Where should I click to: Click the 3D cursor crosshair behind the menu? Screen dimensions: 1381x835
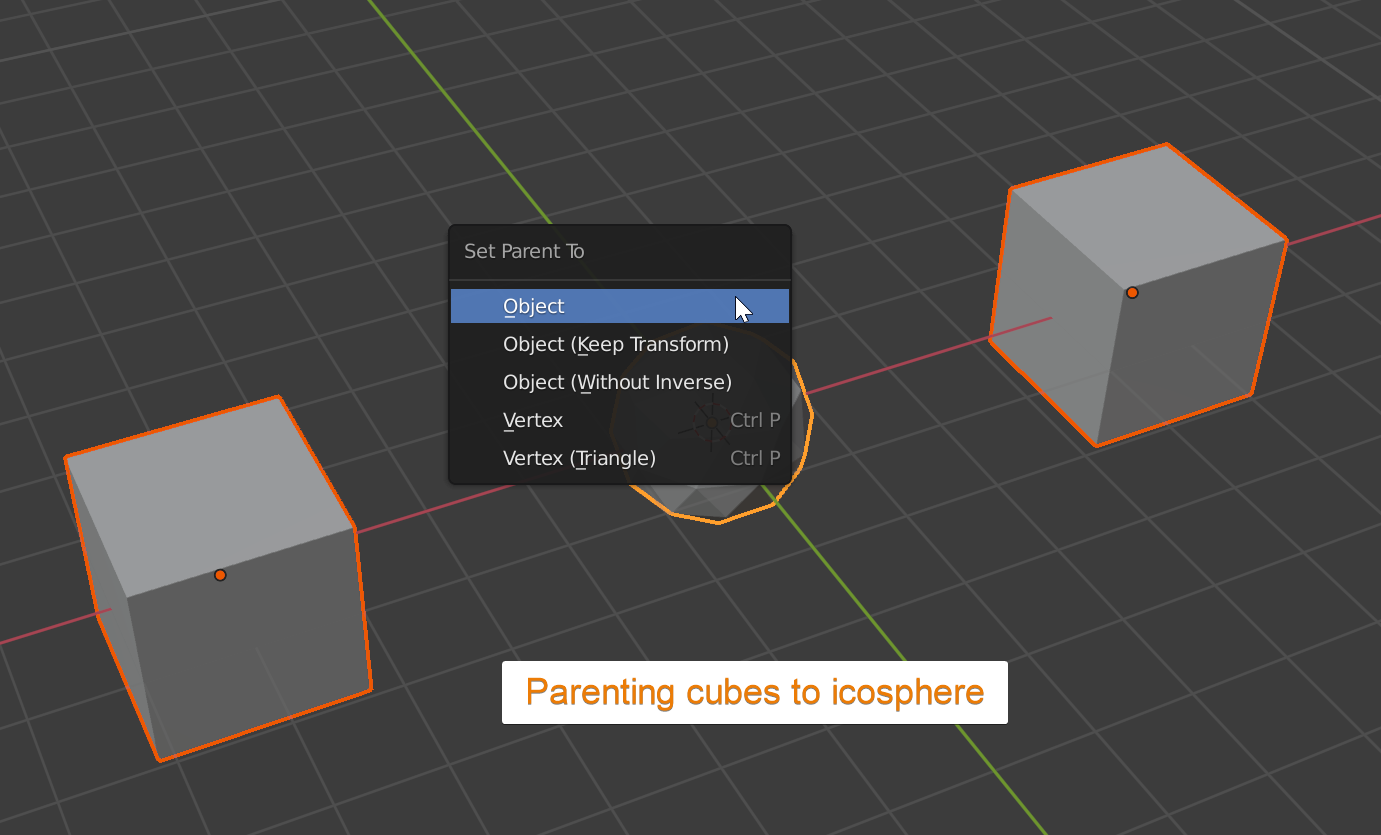click(711, 423)
